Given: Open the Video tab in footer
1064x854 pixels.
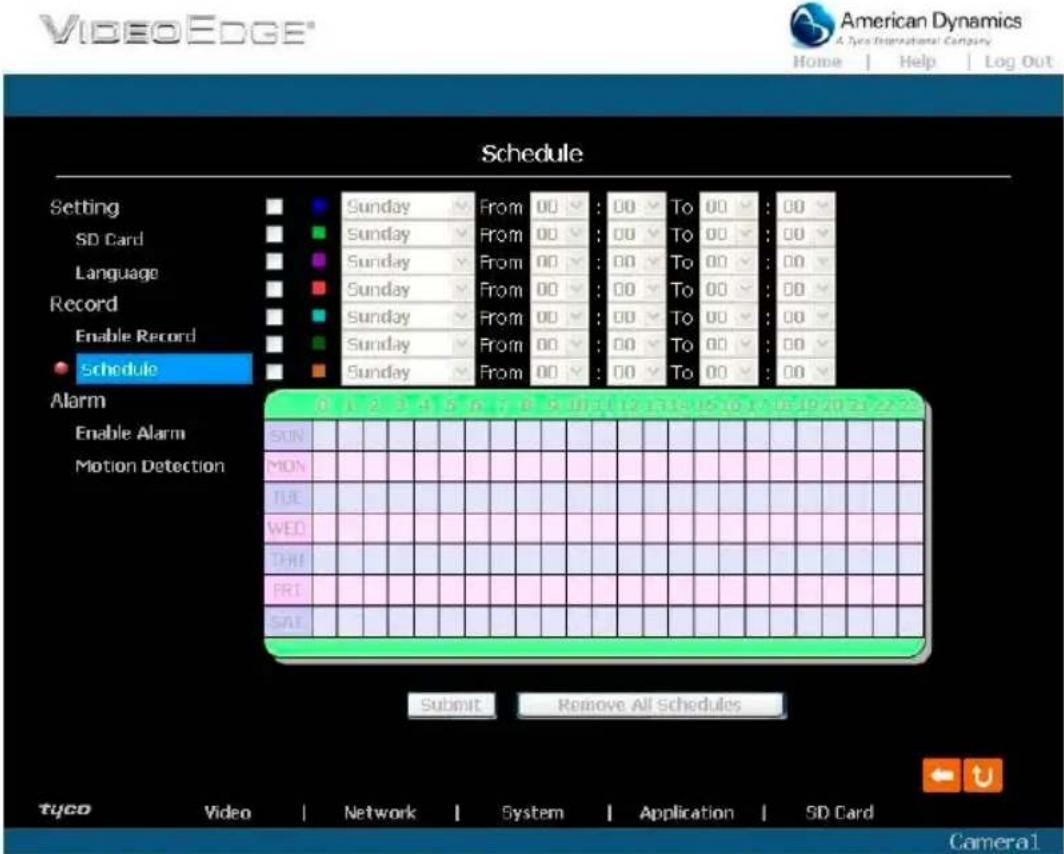Looking at the screenshot, I should point(228,812).
